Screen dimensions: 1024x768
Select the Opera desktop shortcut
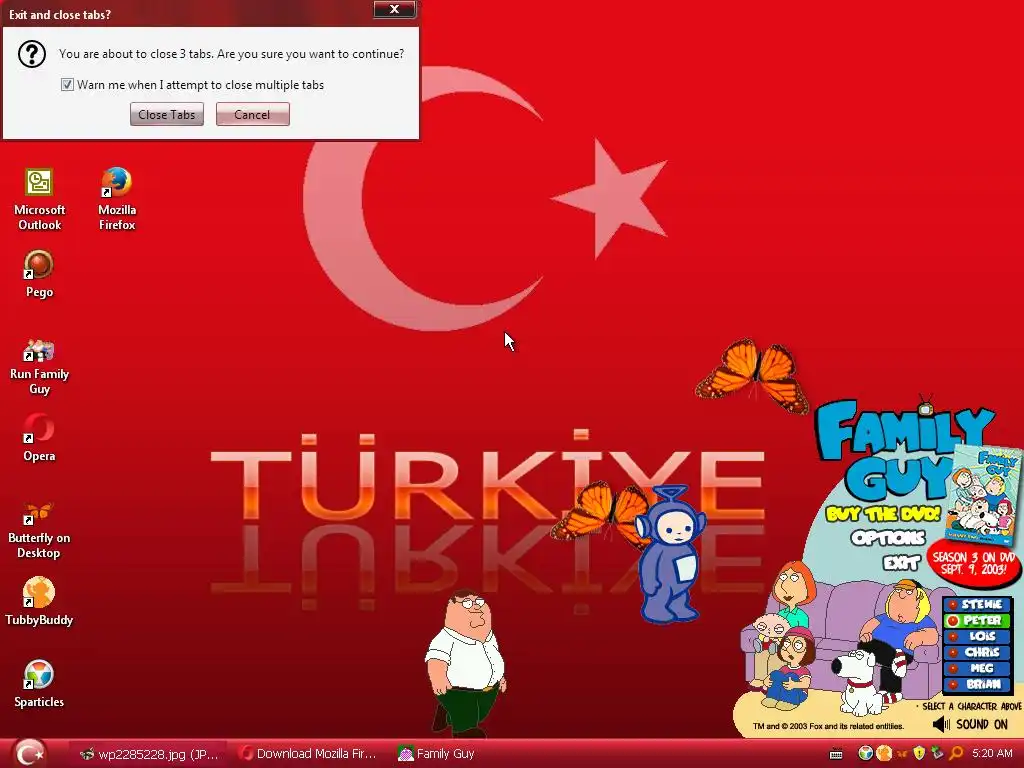click(39, 438)
